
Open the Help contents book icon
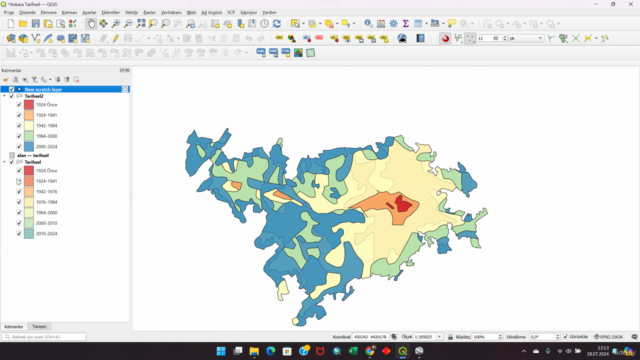[420, 38]
